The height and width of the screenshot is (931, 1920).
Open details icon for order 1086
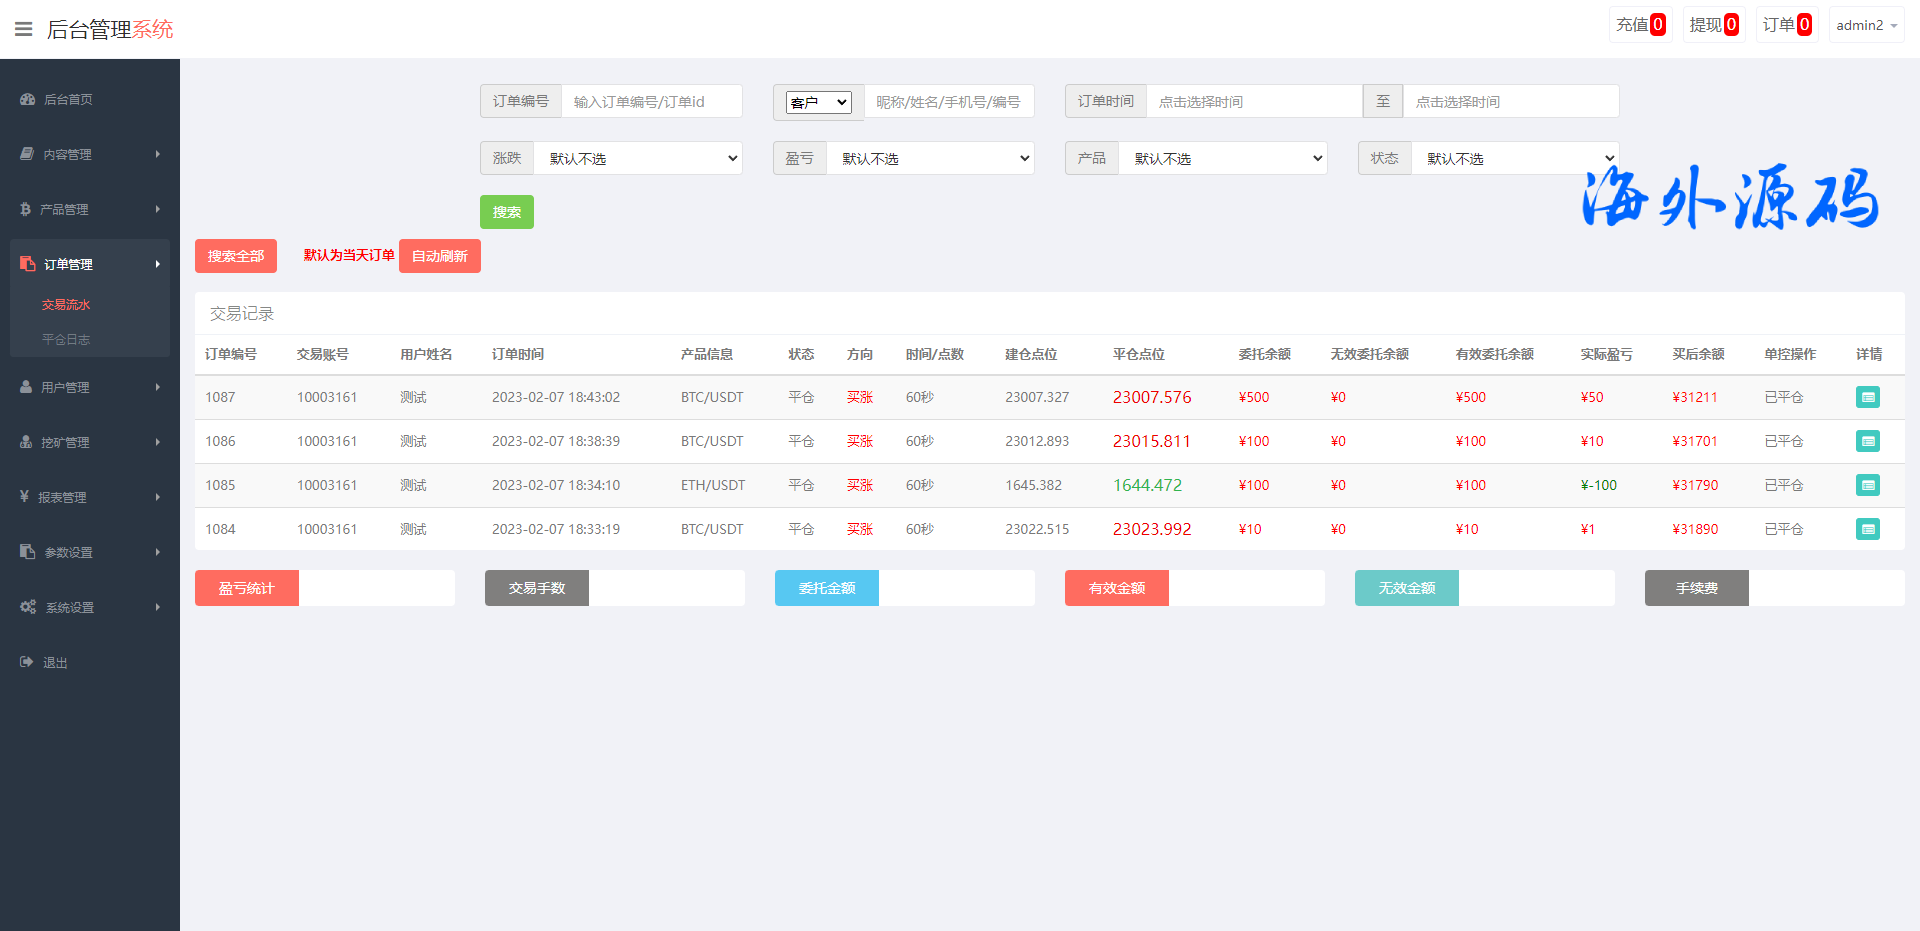[1867, 441]
